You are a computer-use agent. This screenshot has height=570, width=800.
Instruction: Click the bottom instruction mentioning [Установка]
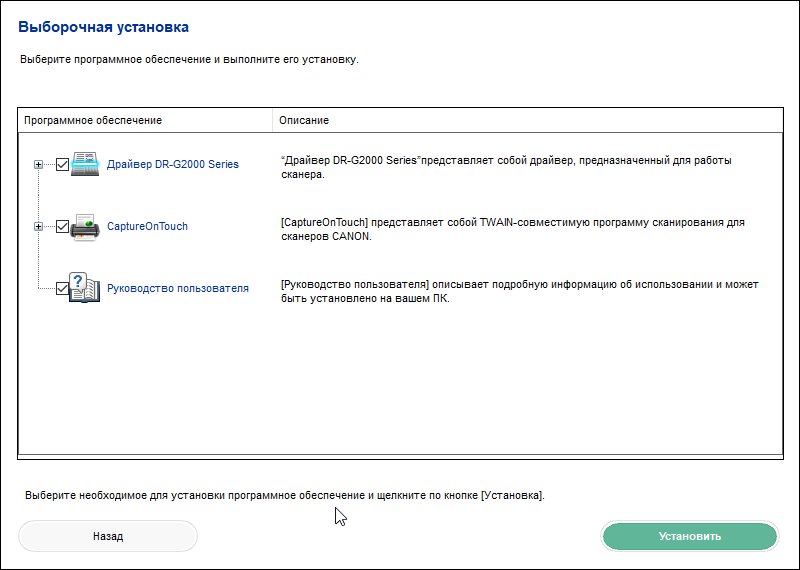[x=285, y=495]
